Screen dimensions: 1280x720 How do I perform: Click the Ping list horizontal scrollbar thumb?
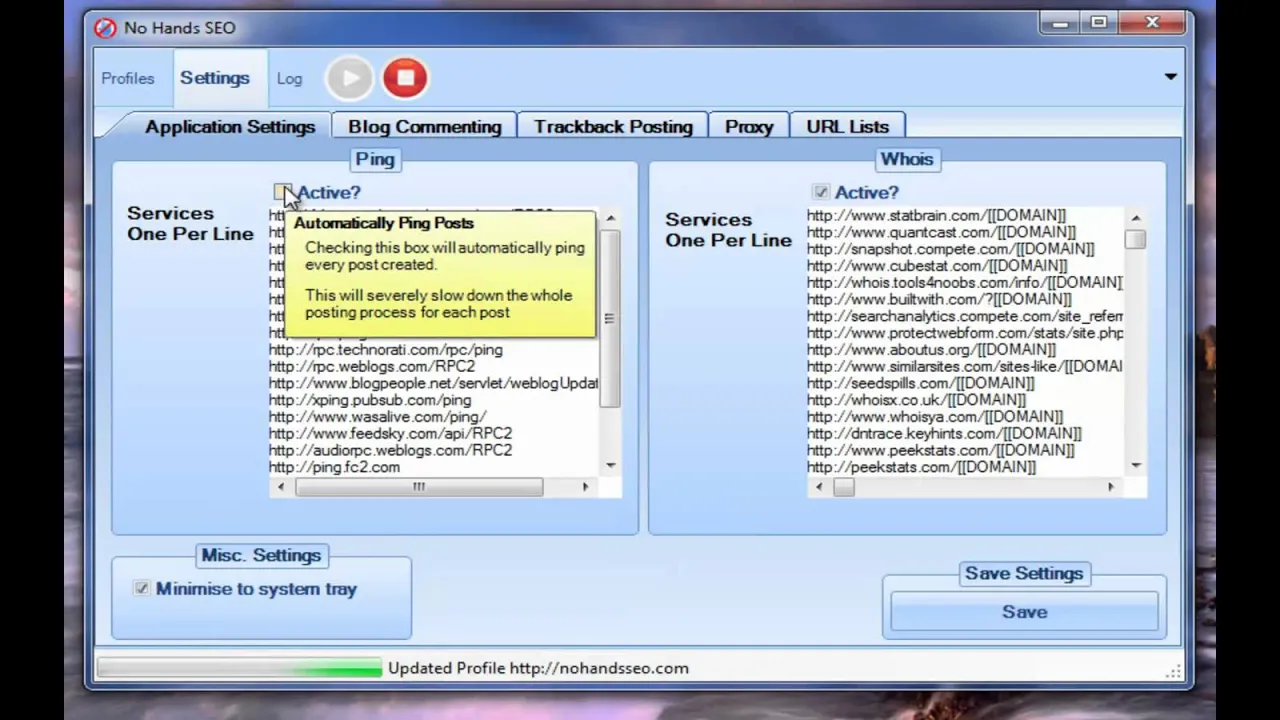click(419, 487)
